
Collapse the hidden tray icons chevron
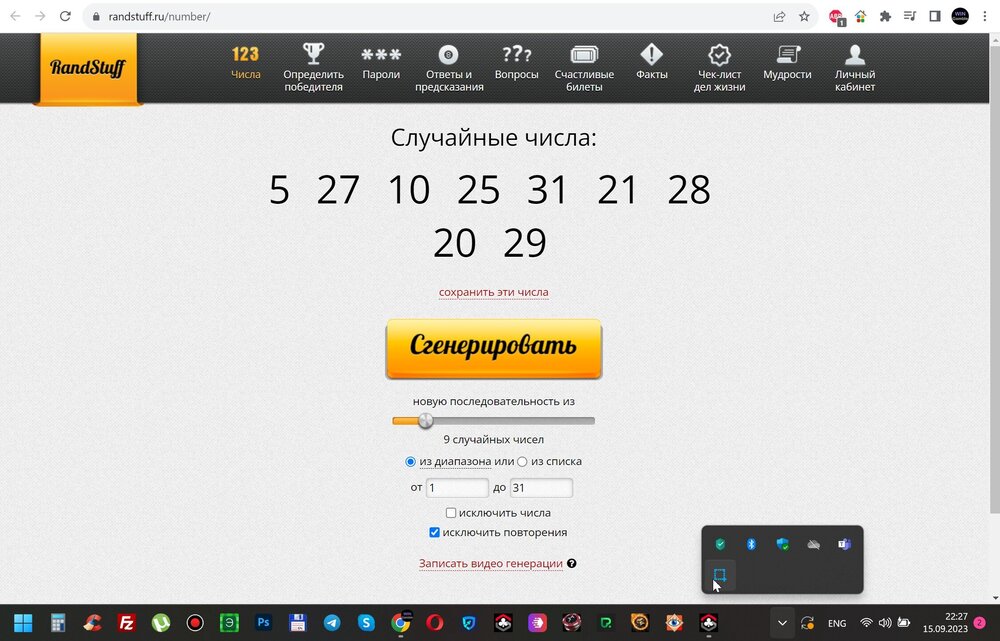click(782, 623)
